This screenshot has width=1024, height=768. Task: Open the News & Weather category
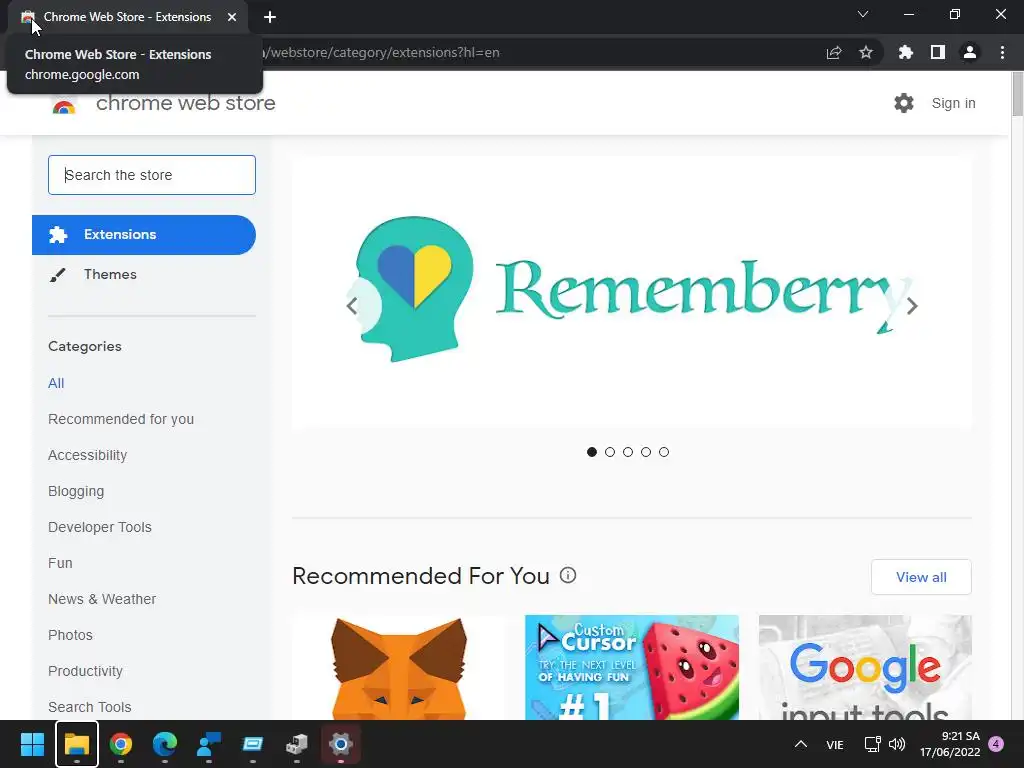coord(102,599)
